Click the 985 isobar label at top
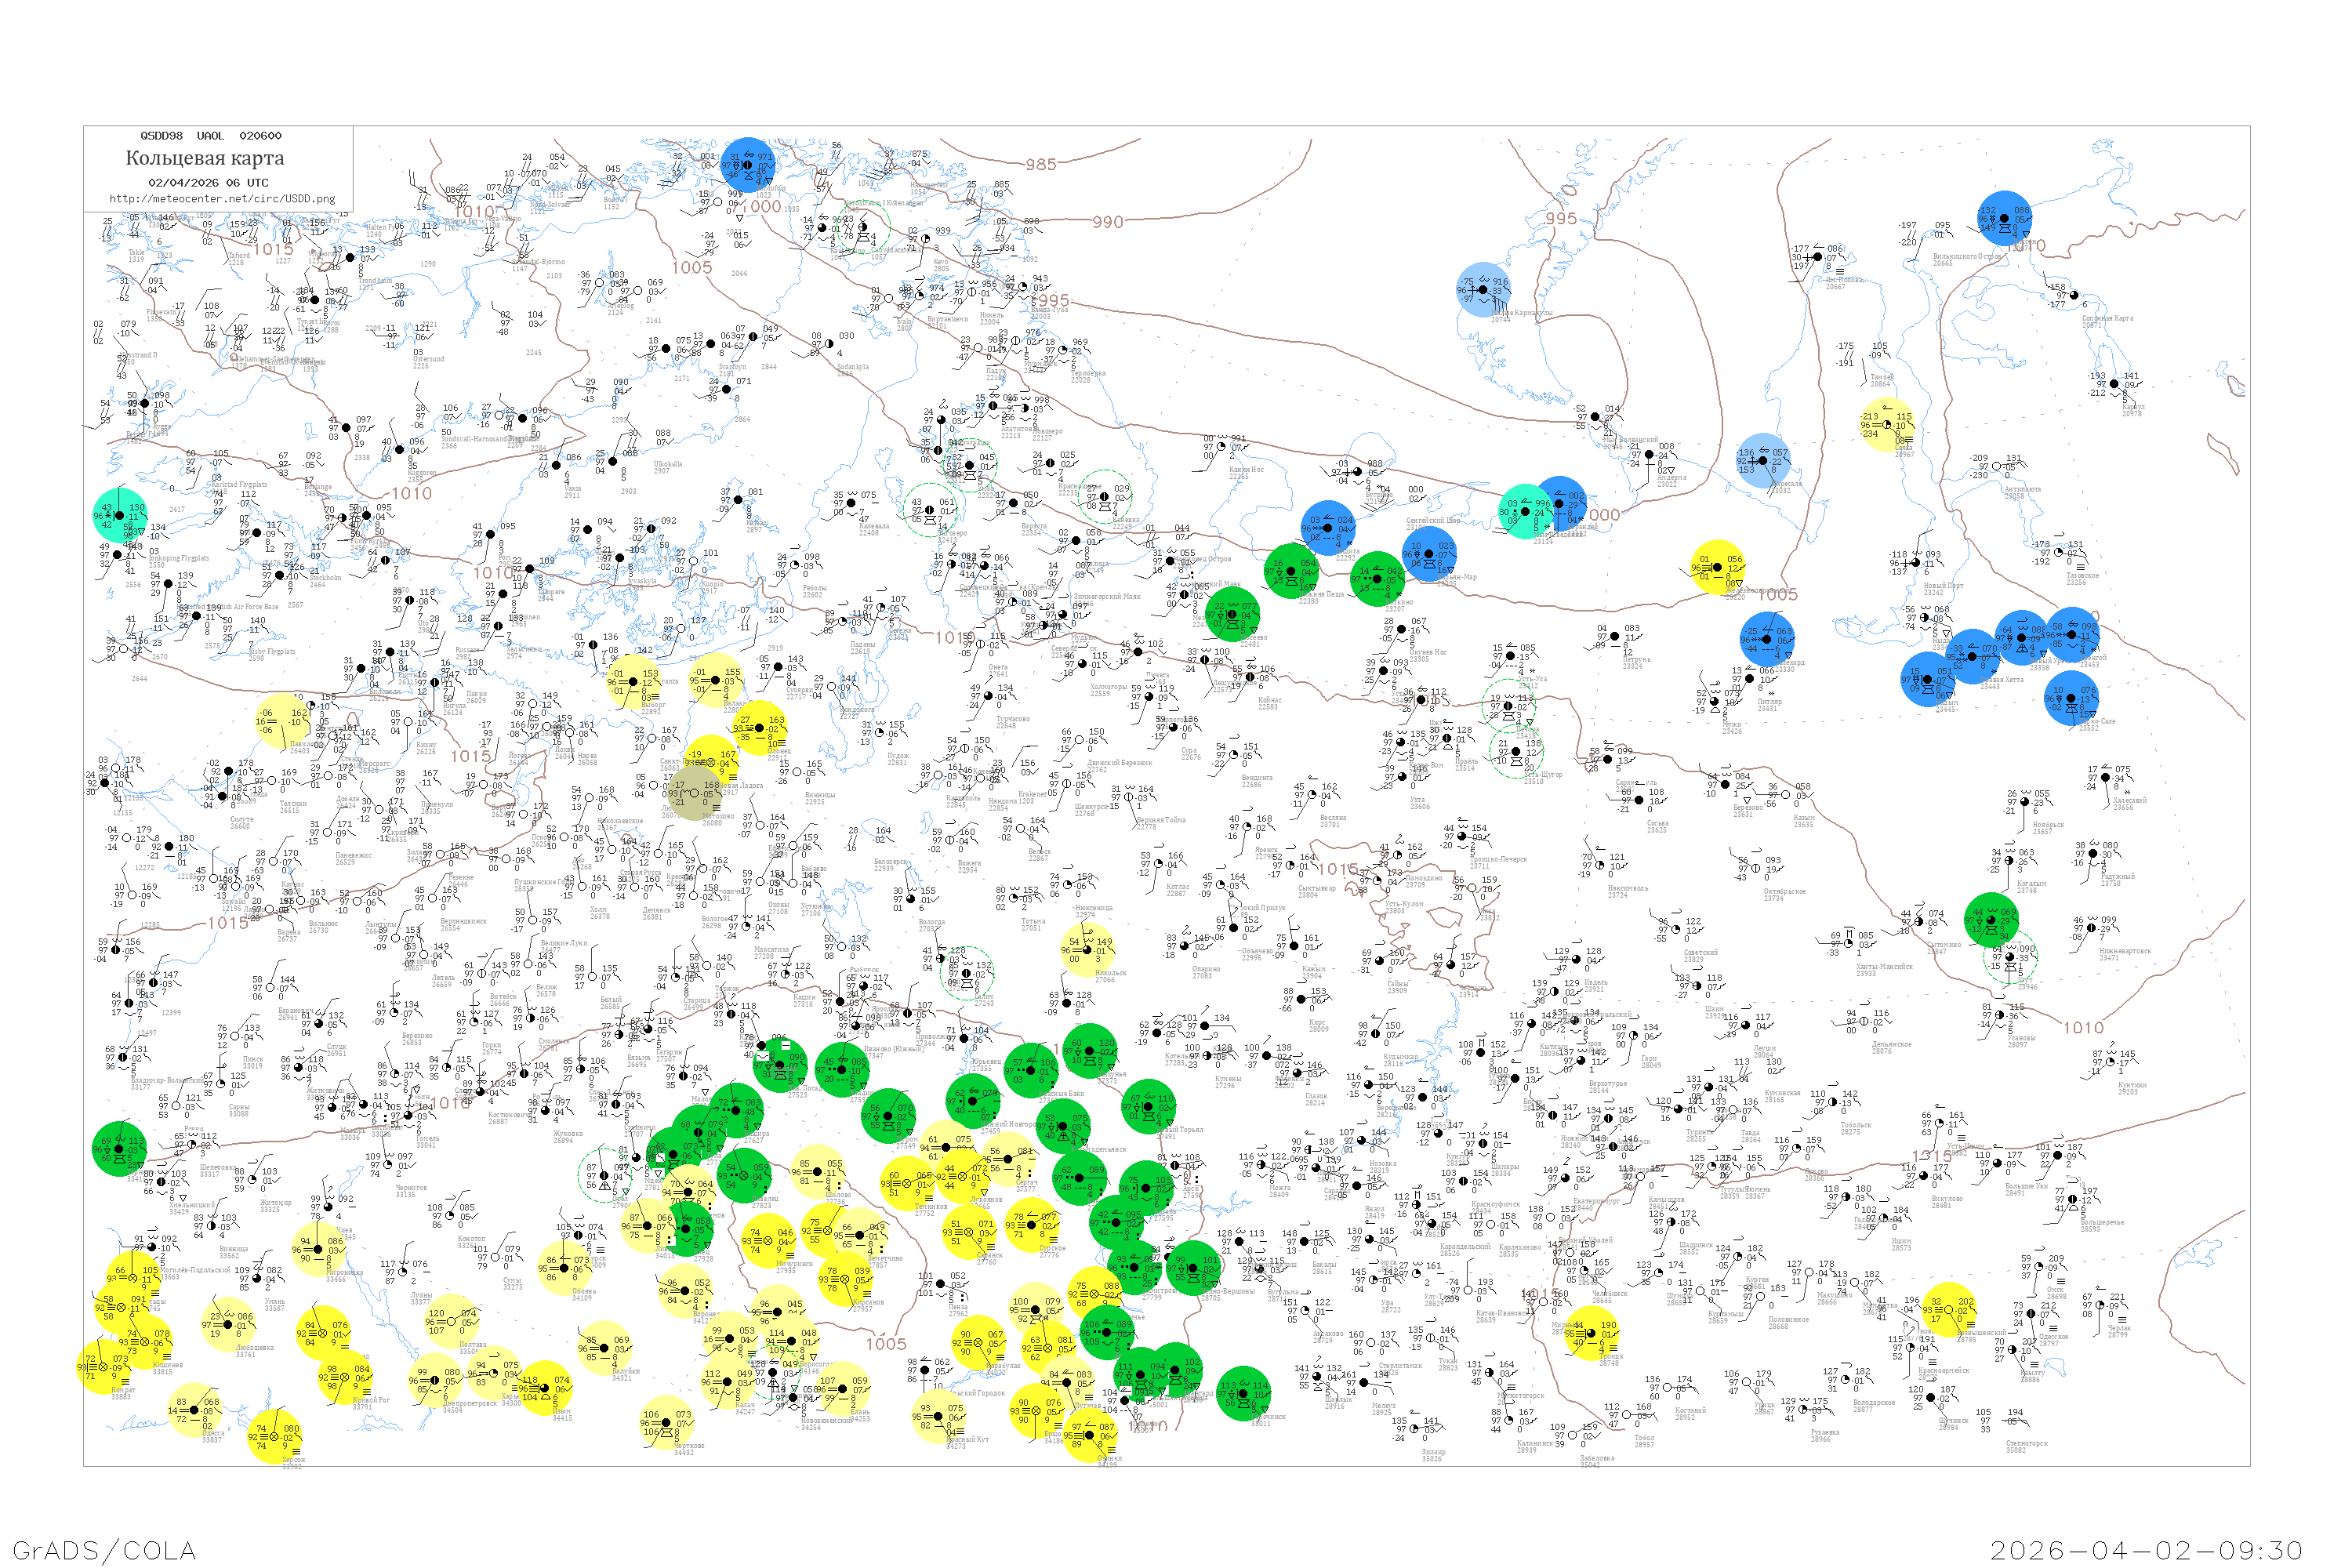 coord(1040,164)
